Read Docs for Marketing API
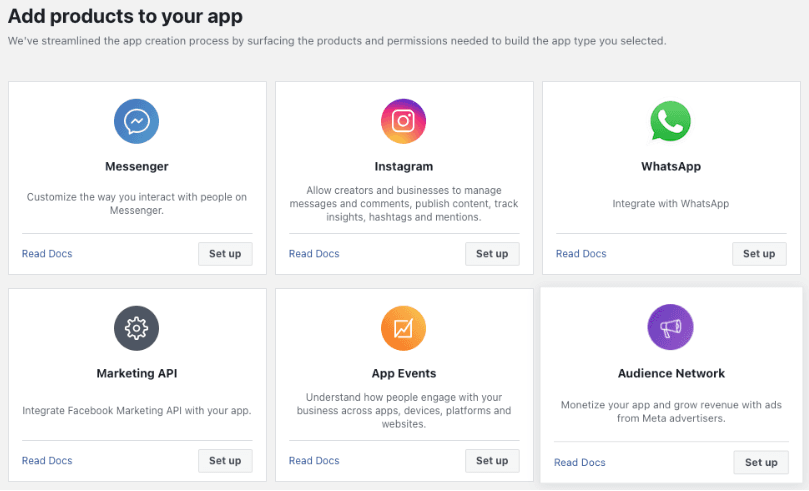This screenshot has height=491, width=809. point(47,461)
